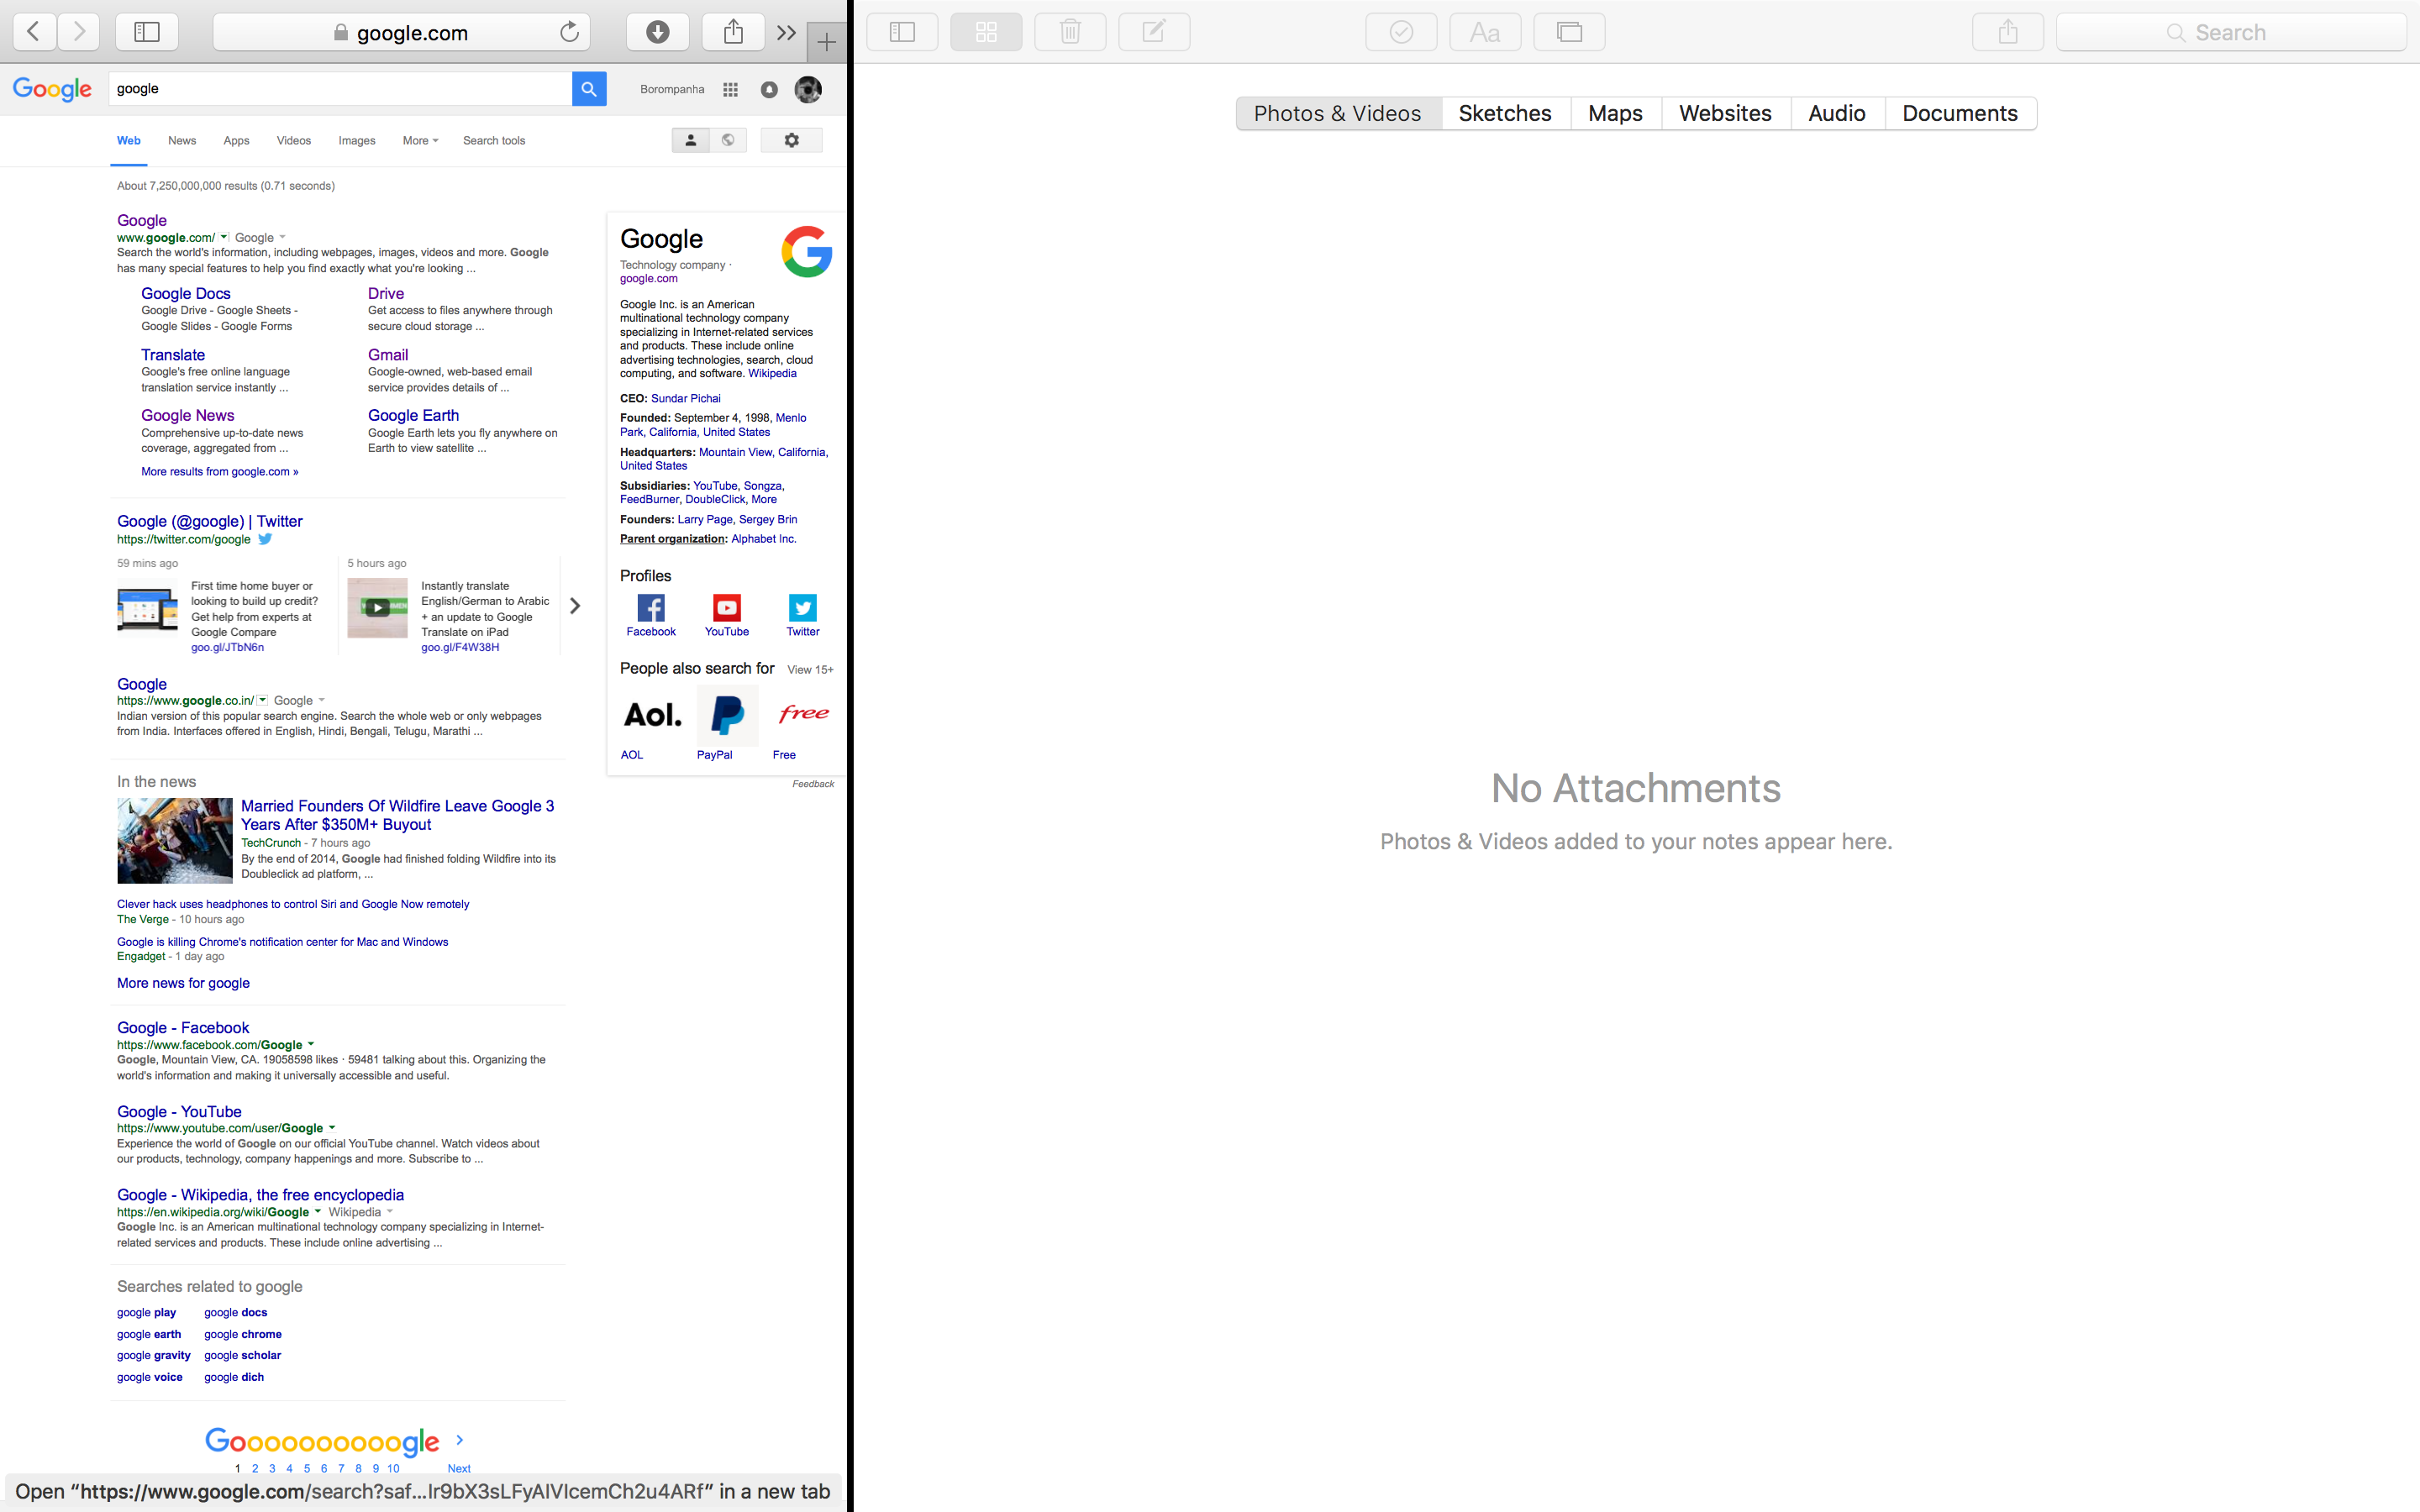Open the Google apps grid

click(731, 89)
